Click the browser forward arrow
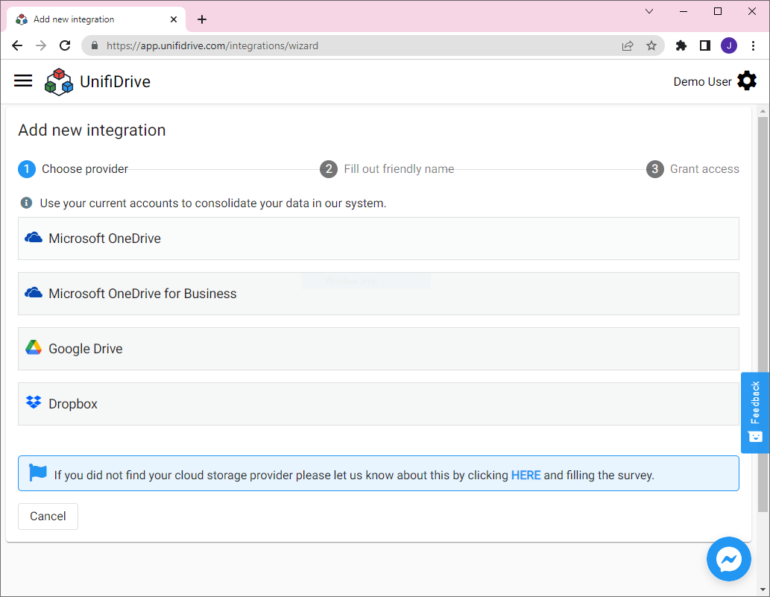Image resolution: width=770 pixels, height=597 pixels. pyautogui.click(x=41, y=46)
